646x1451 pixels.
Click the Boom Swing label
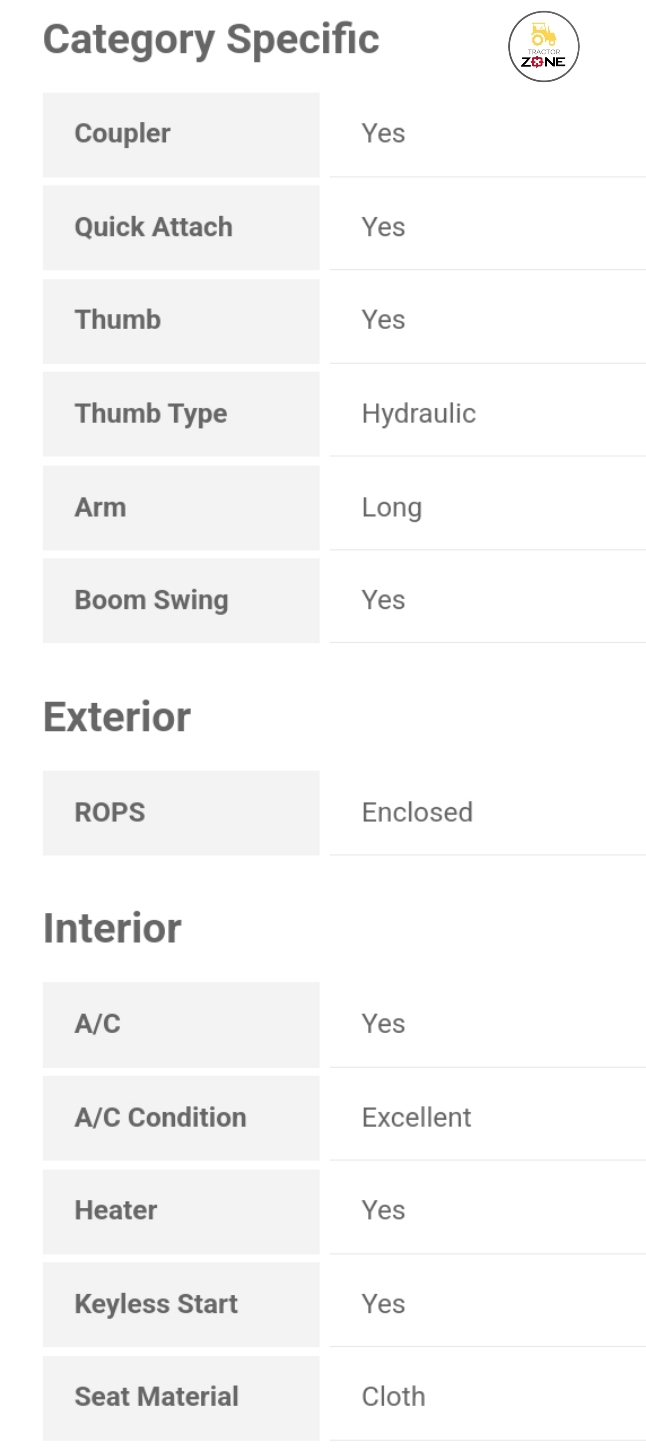(151, 600)
